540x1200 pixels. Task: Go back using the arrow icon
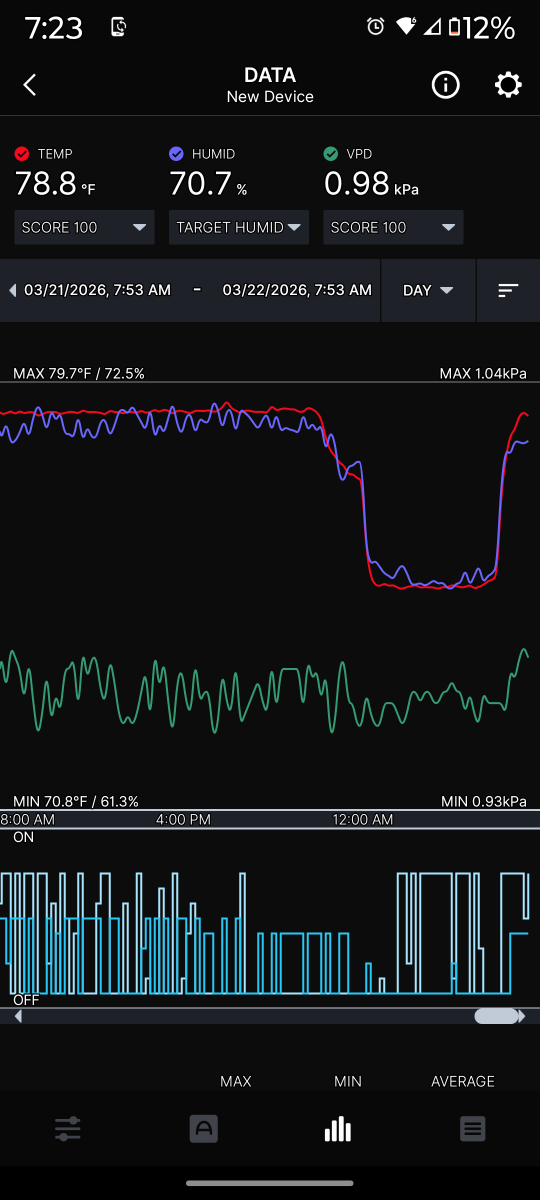tap(30, 85)
